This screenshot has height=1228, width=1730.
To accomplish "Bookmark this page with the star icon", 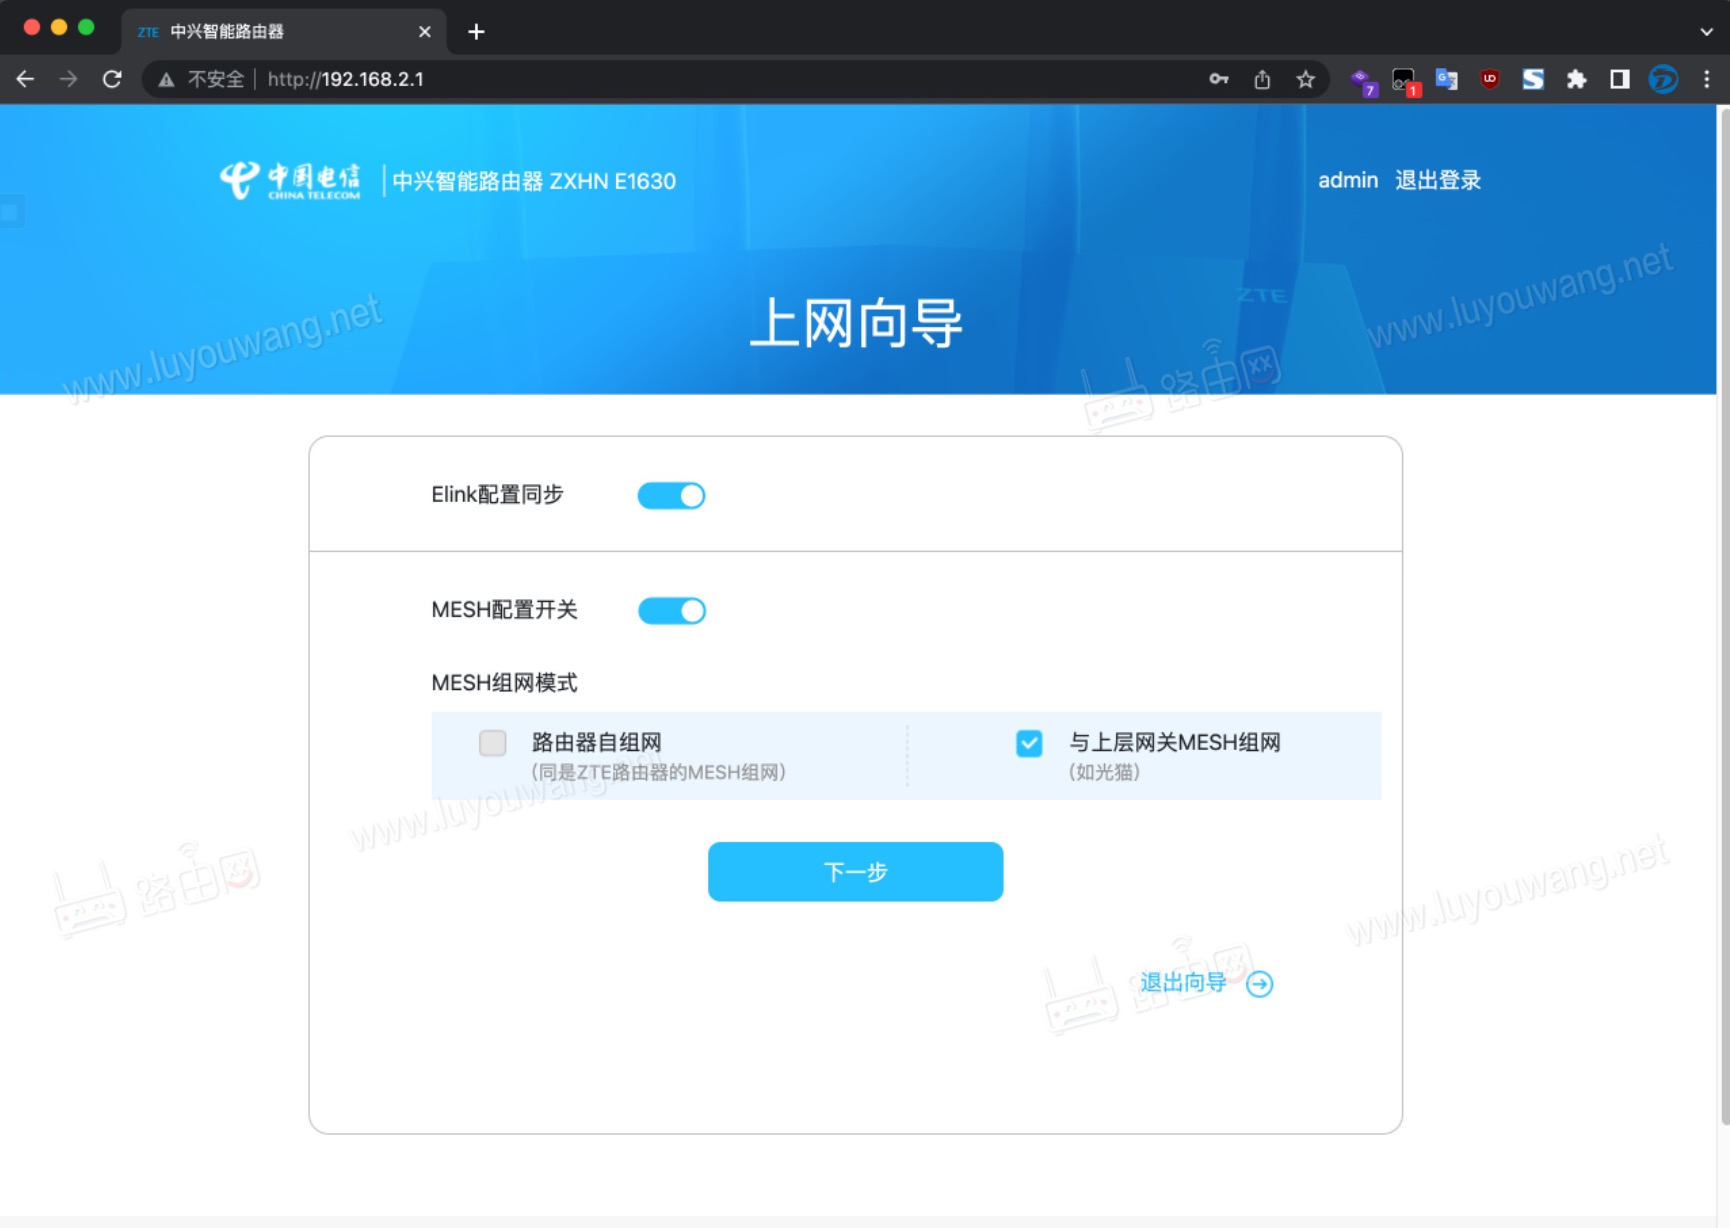I will click(1305, 79).
